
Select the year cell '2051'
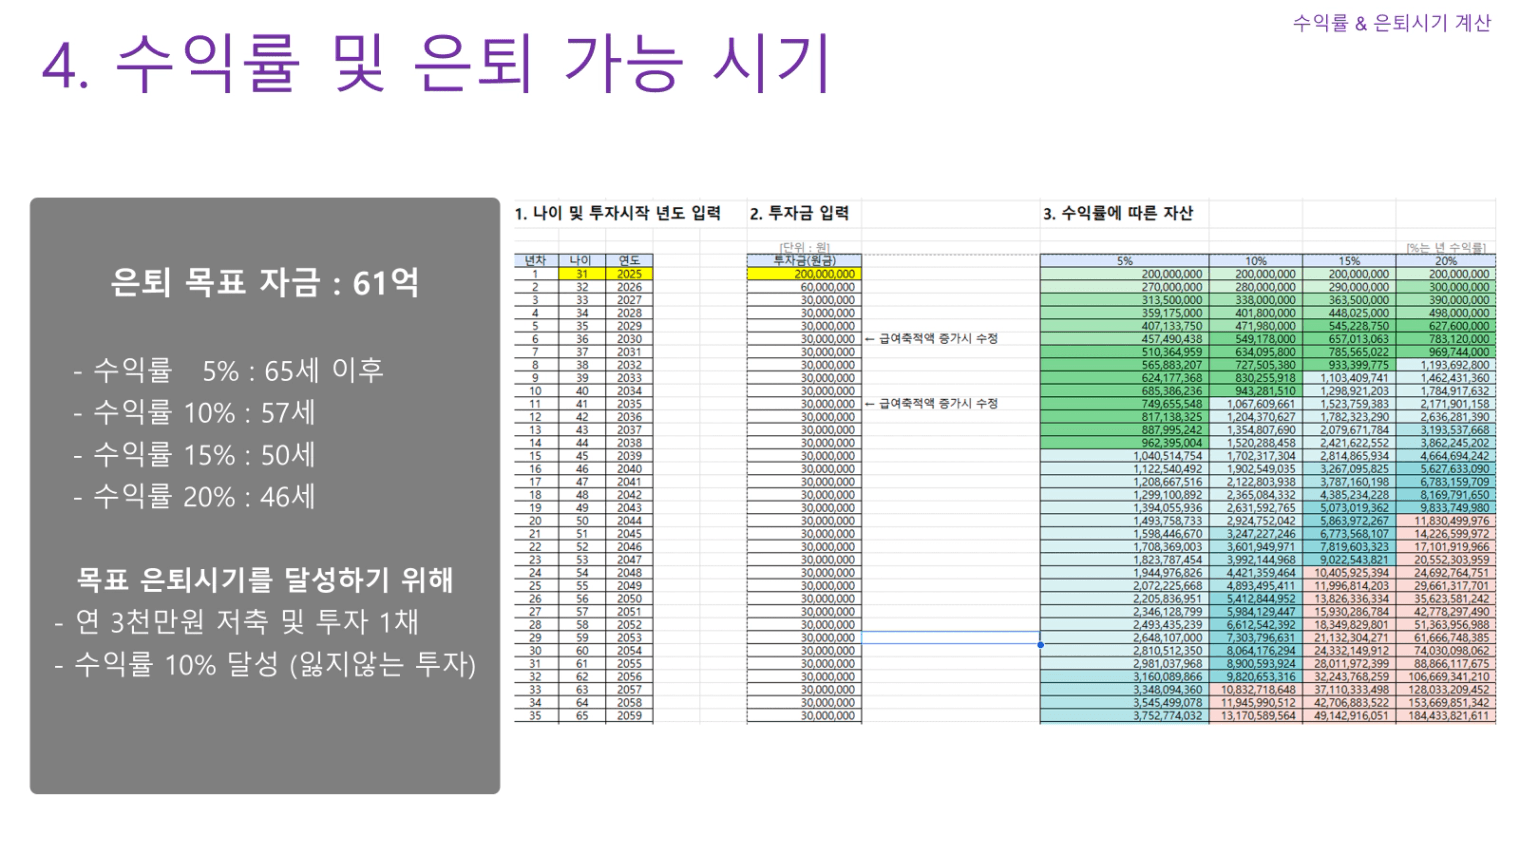(x=629, y=612)
